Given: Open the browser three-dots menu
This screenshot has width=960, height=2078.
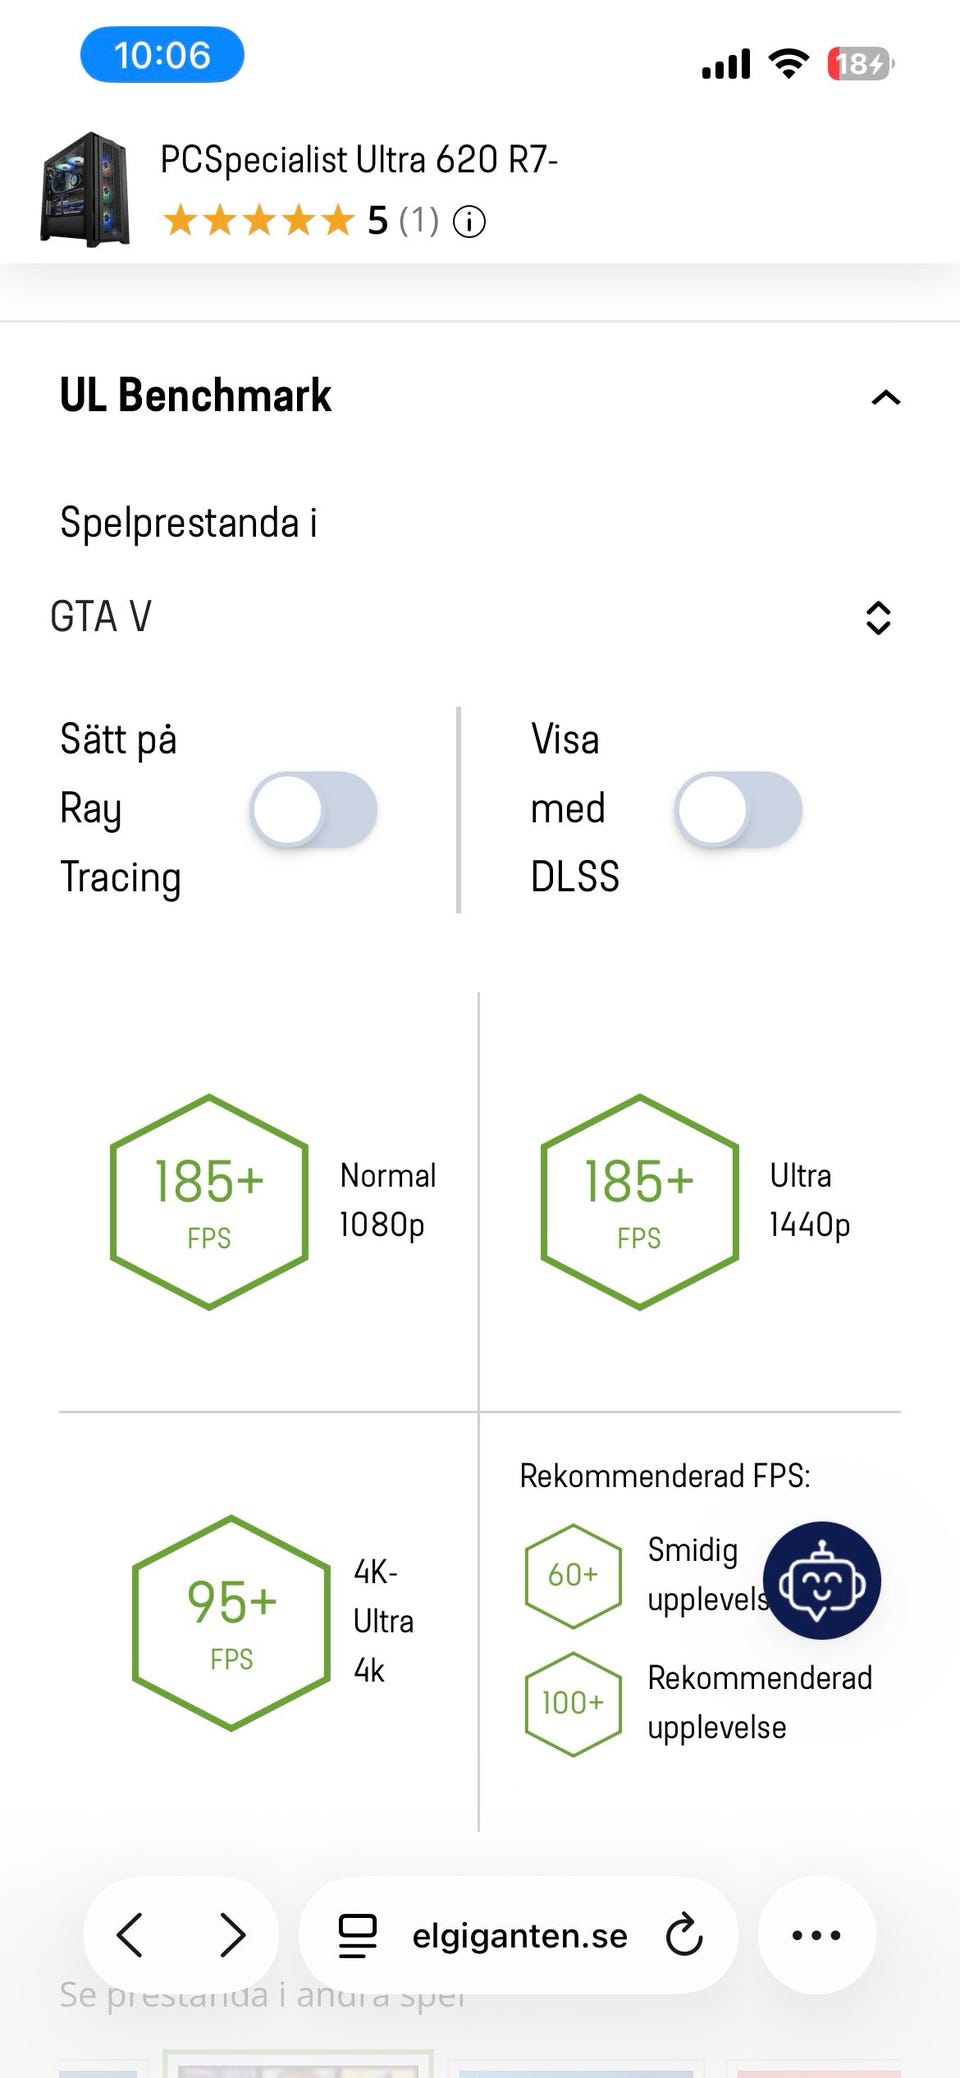Looking at the screenshot, I should 816,1935.
